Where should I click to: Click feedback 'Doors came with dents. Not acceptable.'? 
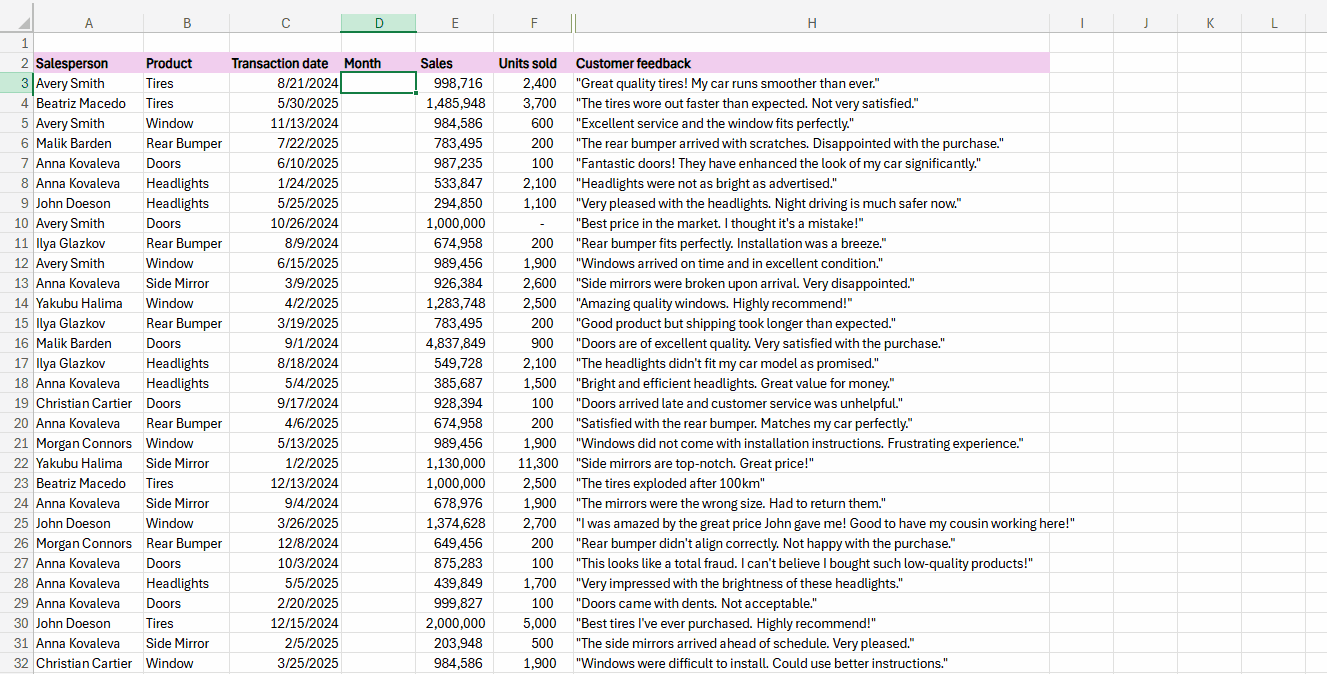tap(811, 603)
